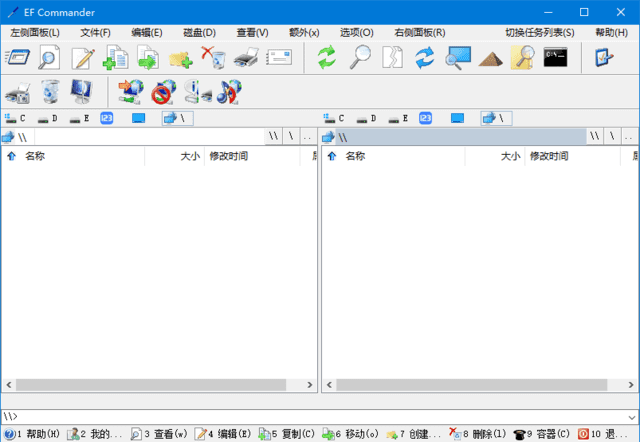Screen dimensions: 640x442
Task: Click the left panel \\ network root button
Action: 273,137
